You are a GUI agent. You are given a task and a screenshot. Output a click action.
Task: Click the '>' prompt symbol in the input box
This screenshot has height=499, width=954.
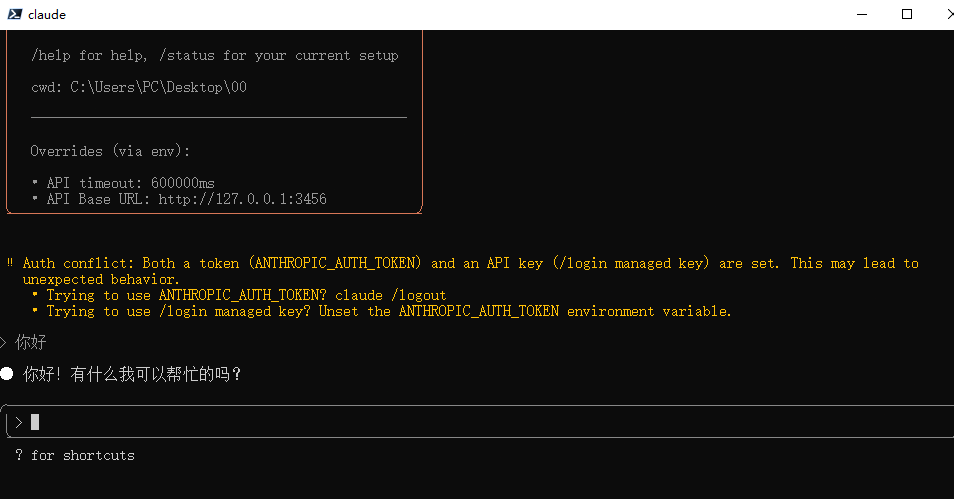tap(18, 422)
